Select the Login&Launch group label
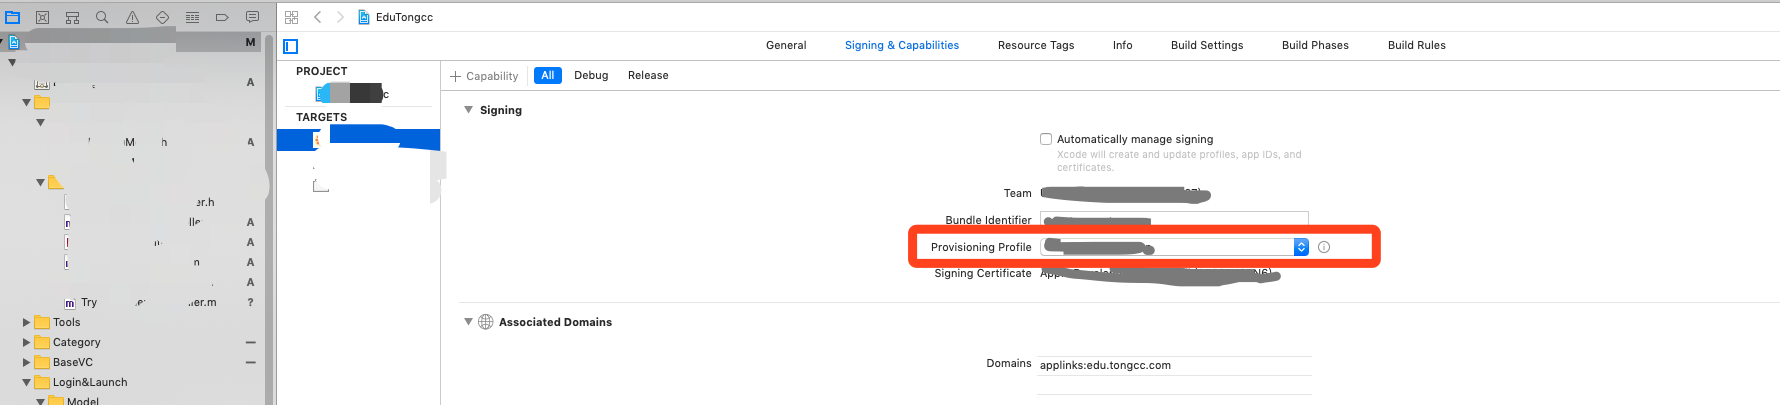The image size is (1780, 405). coord(90,382)
